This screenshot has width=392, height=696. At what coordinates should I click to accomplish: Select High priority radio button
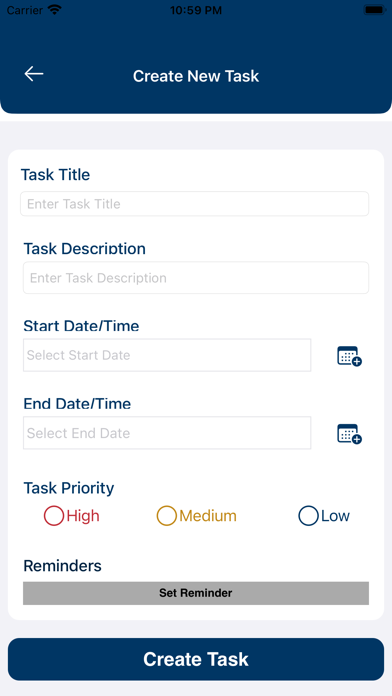54,516
